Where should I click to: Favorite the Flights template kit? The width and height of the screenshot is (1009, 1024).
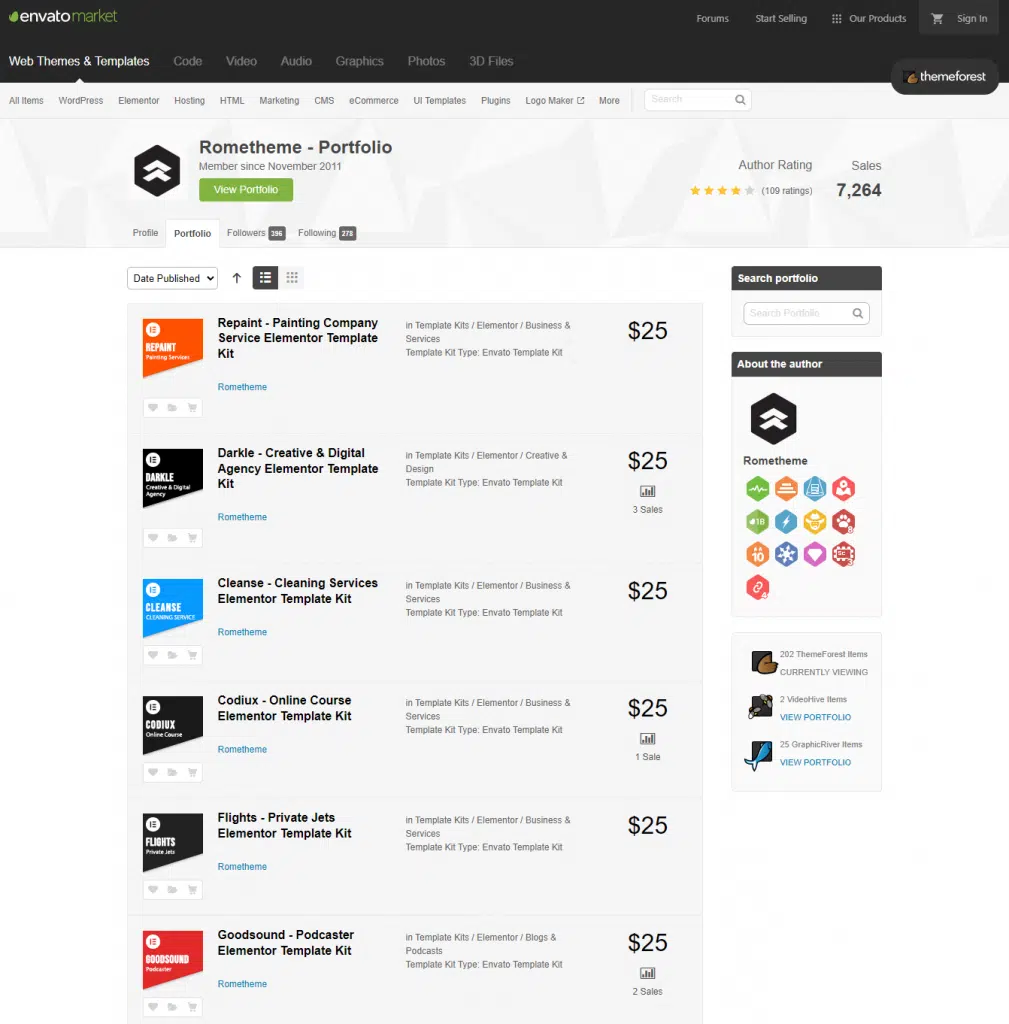coord(153,889)
